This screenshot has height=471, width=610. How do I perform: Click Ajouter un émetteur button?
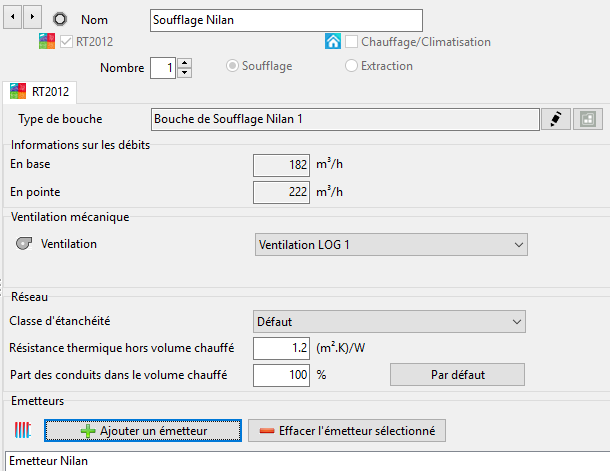coord(143,431)
